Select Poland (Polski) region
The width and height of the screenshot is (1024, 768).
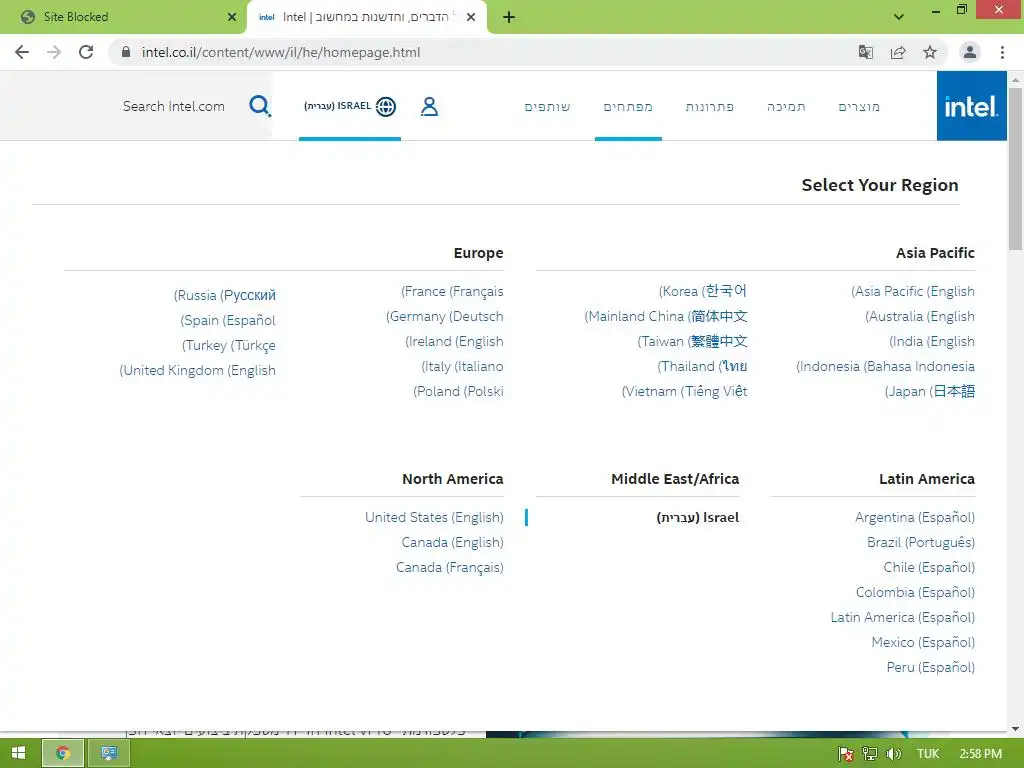click(458, 391)
